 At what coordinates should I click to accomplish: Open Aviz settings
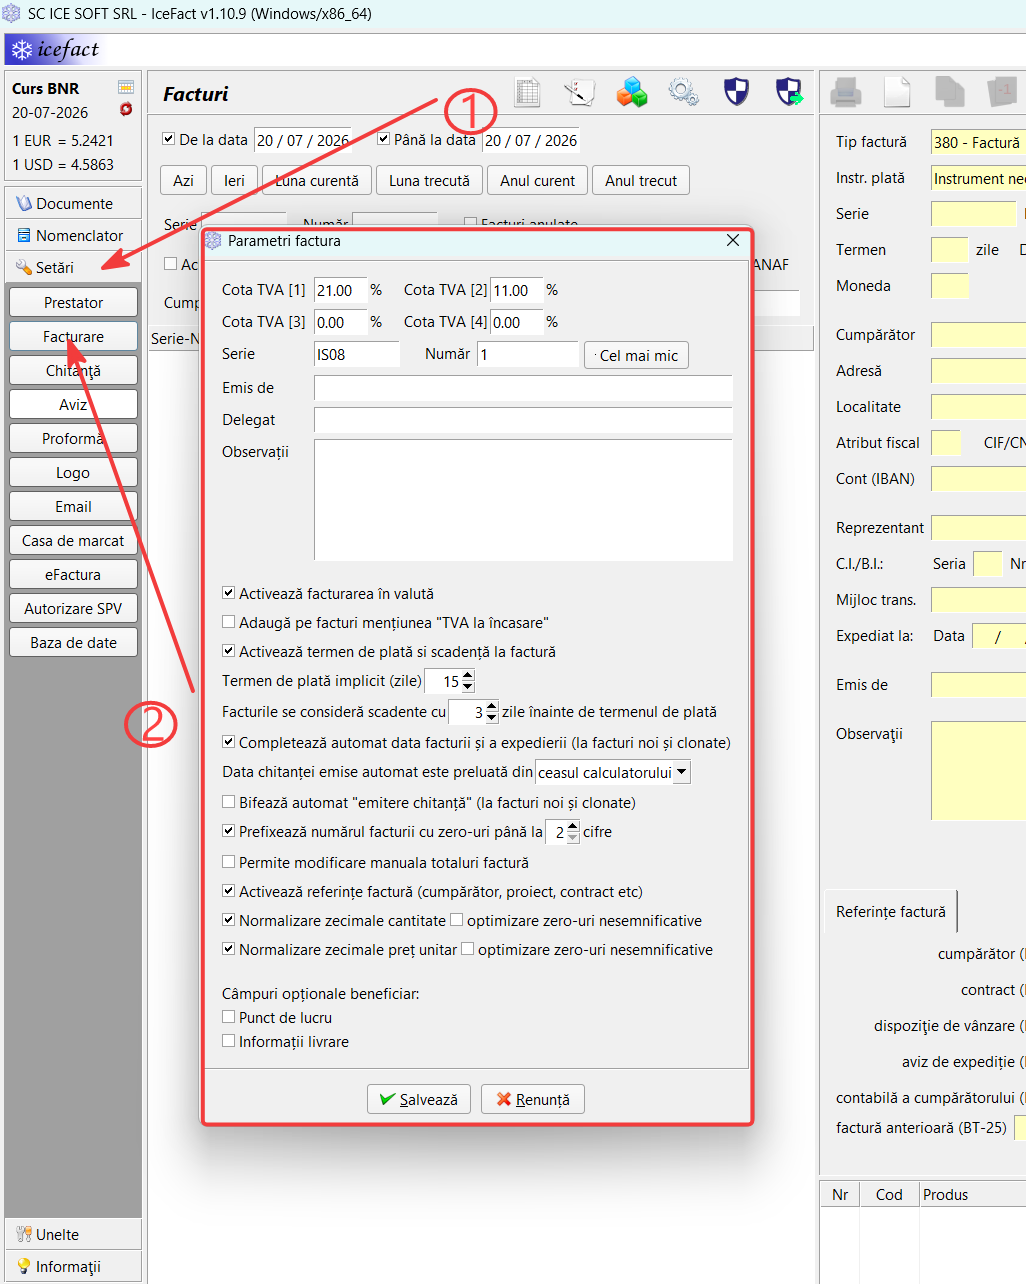tap(73, 404)
